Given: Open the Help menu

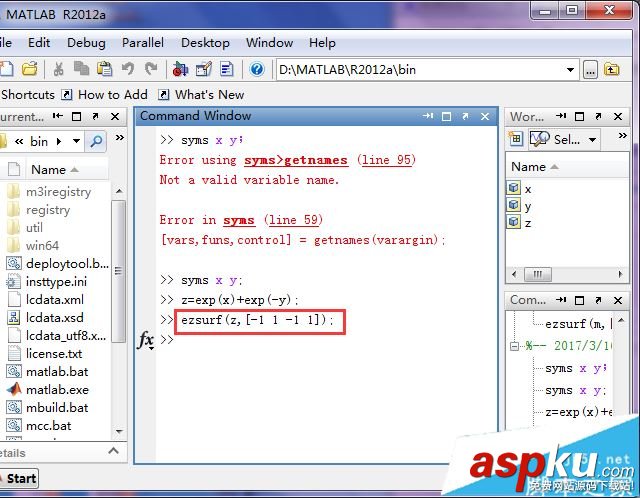Looking at the screenshot, I should [322, 42].
